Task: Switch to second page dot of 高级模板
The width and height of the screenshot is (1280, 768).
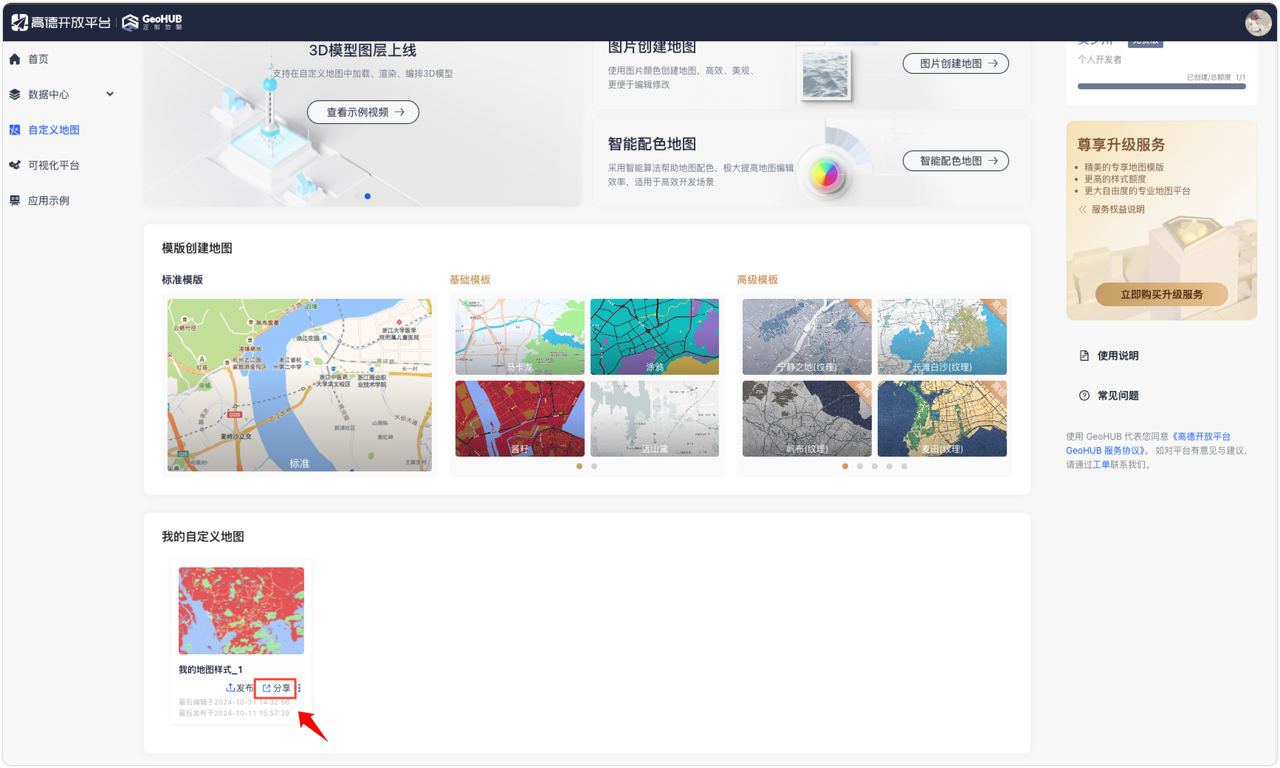Action: [x=860, y=466]
